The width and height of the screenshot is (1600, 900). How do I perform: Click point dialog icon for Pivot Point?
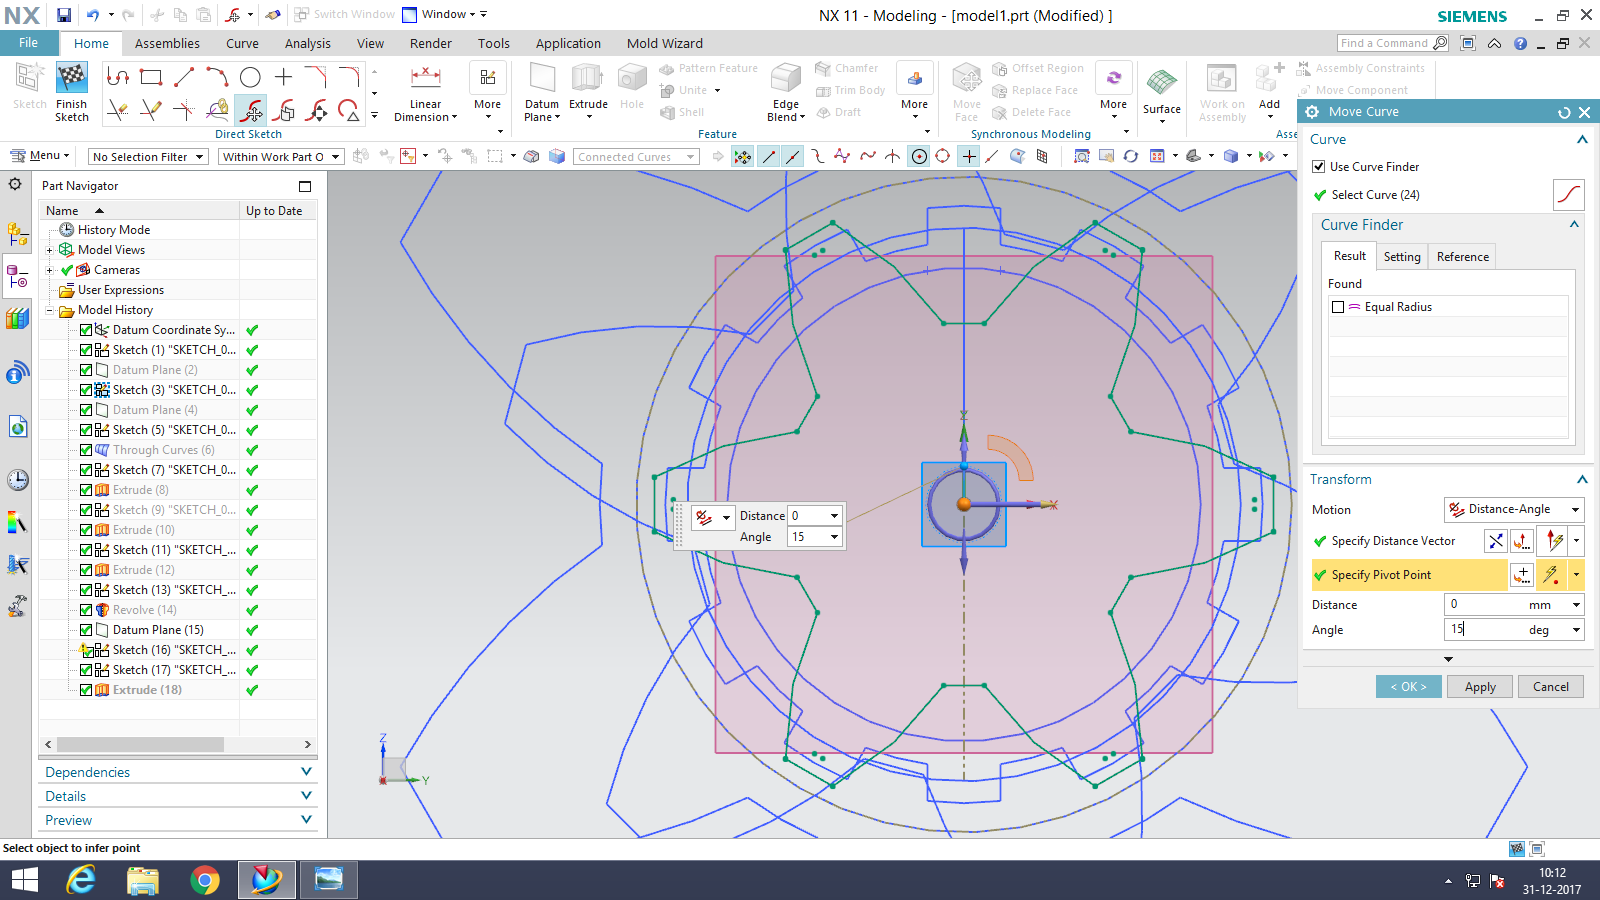1522,575
